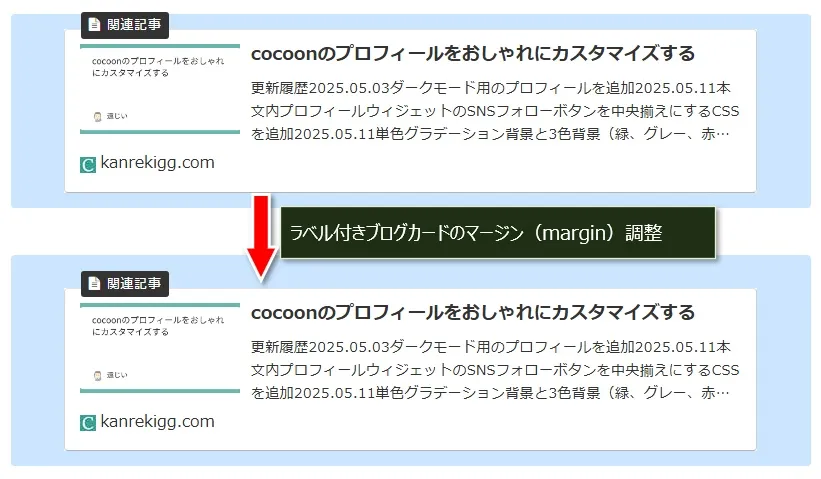Screen dimensions: 821x479
Task: Click the teal bar atop the upper thumbnail
Action: (160, 46)
